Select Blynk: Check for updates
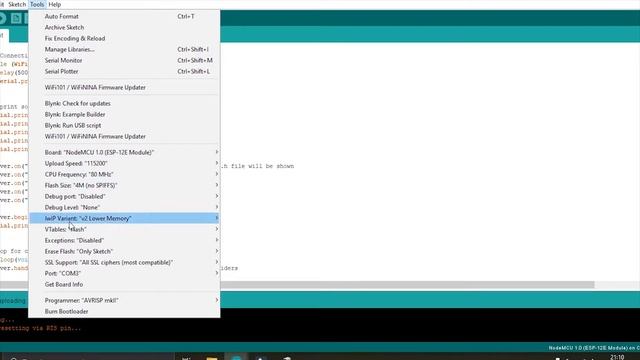Screen dimensions: 640x360 [x=124, y=103]
